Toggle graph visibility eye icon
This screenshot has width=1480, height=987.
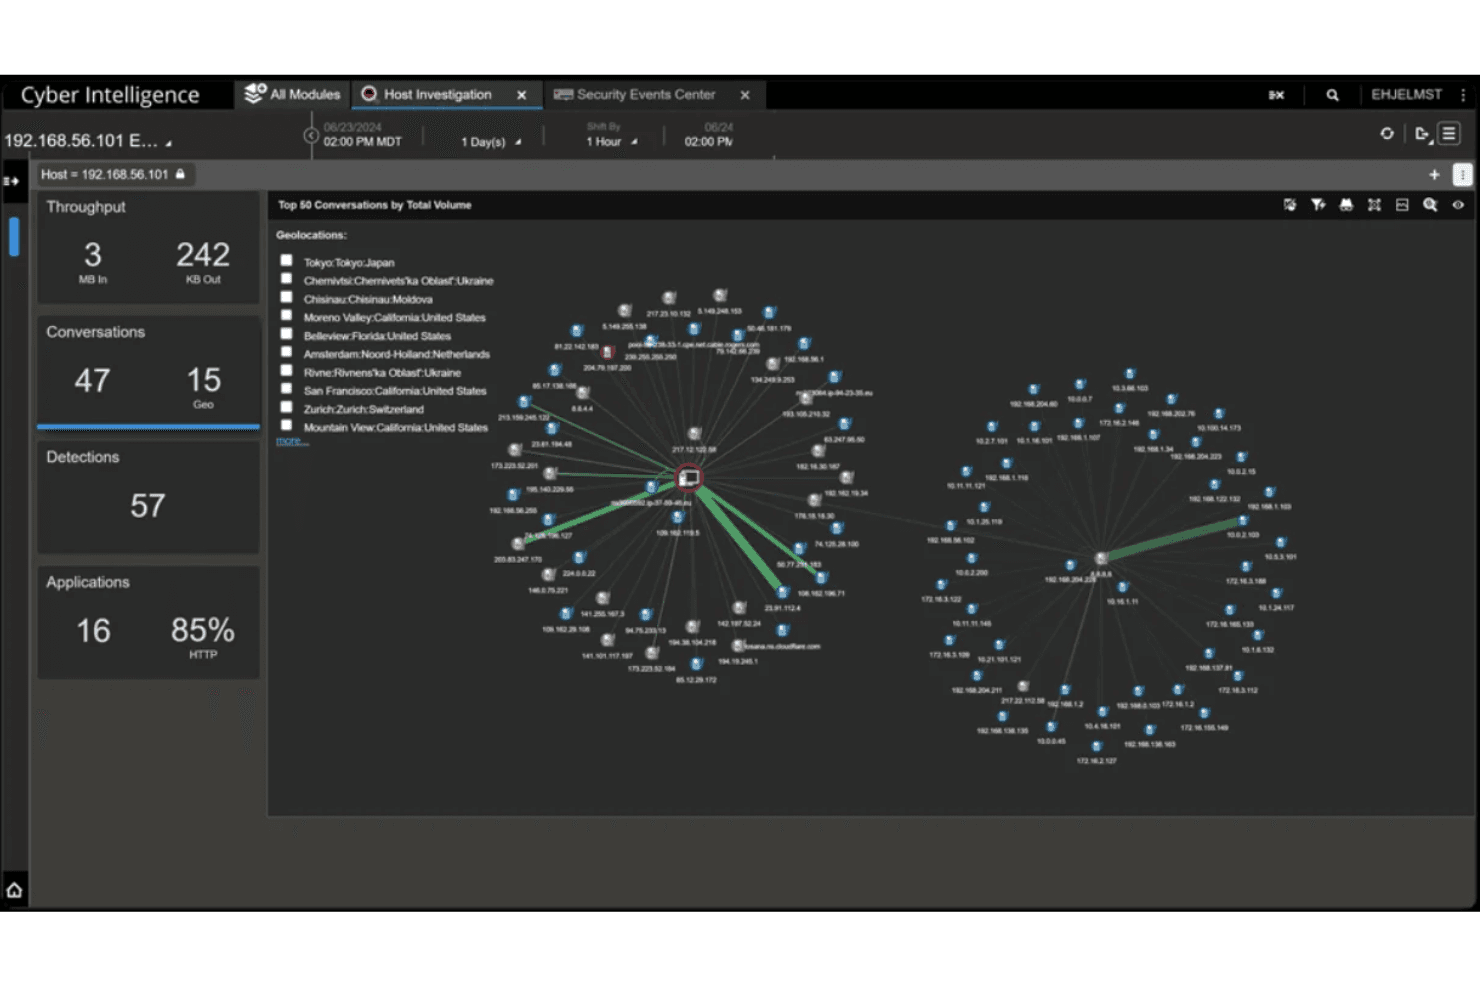point(1458,205)
